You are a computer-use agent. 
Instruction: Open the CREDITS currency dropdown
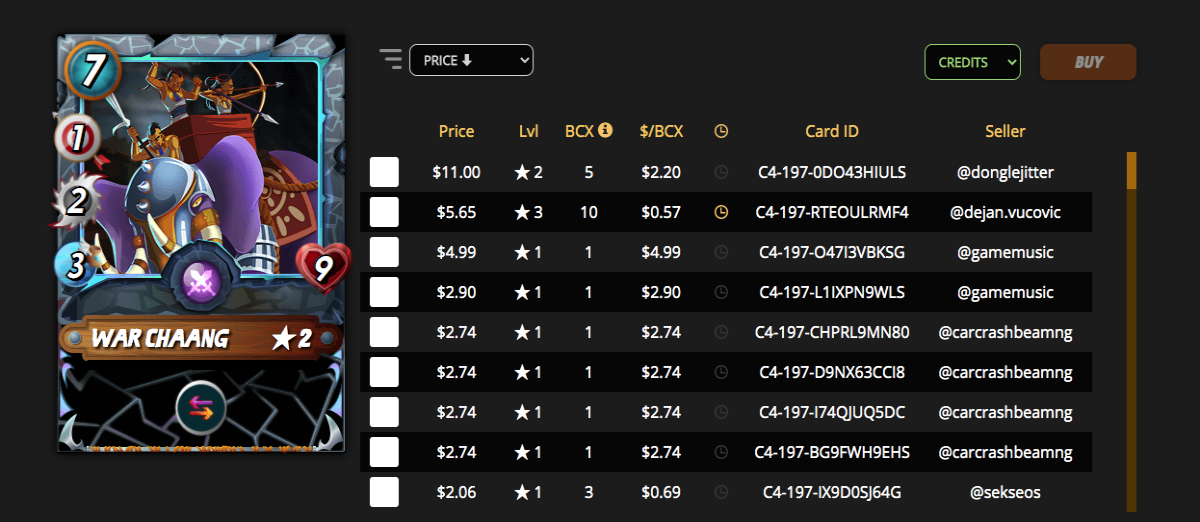(x=973, y=62)
